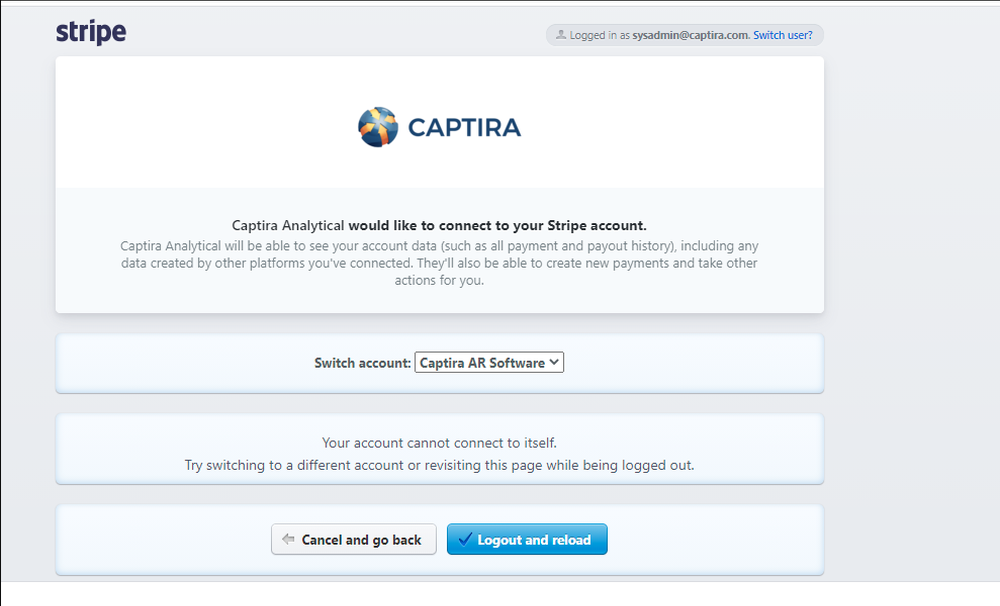Click the sysadmin@captira.com email text
The image size is (1000, 606).
[690, 35]
